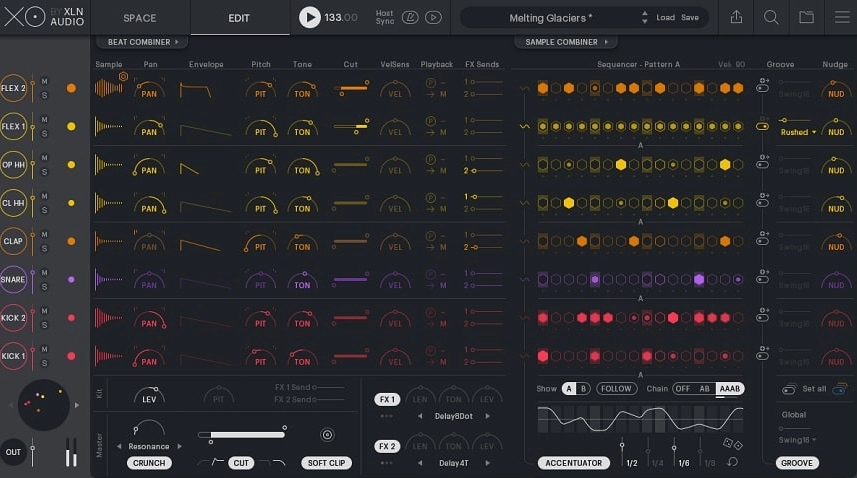
Task: Select the AAAB chain mode
Action: 730,389
